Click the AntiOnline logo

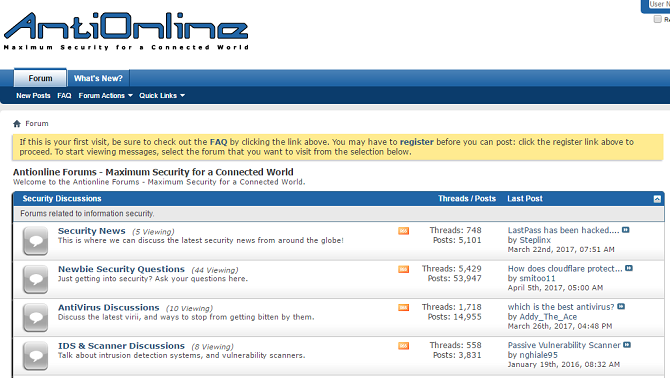coord(126,31)
